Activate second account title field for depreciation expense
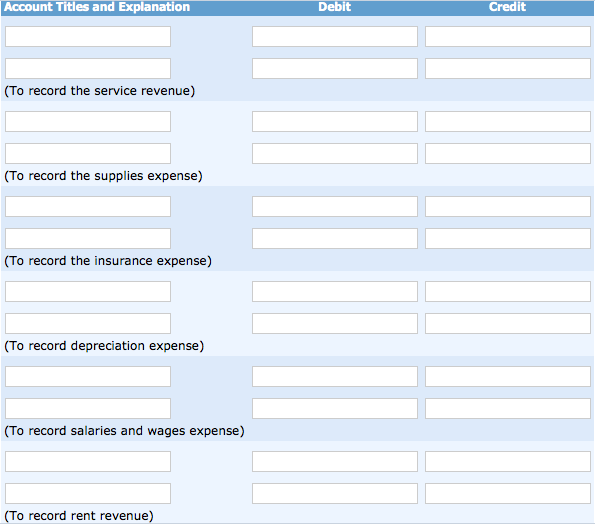595x524 pixels. click(x=88, y=323)
